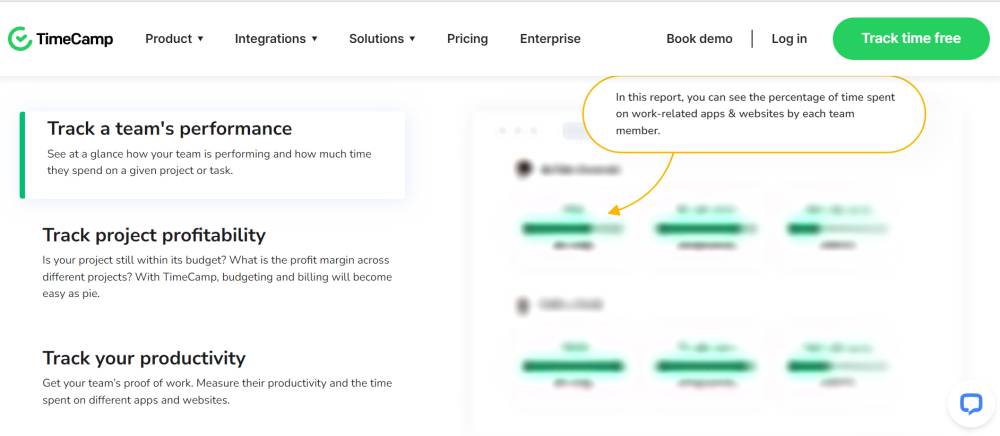The height and width of the screenshot is (436, 1000).
Task: Click the last progress bar in the second row
Action: [x=837, y=367]
